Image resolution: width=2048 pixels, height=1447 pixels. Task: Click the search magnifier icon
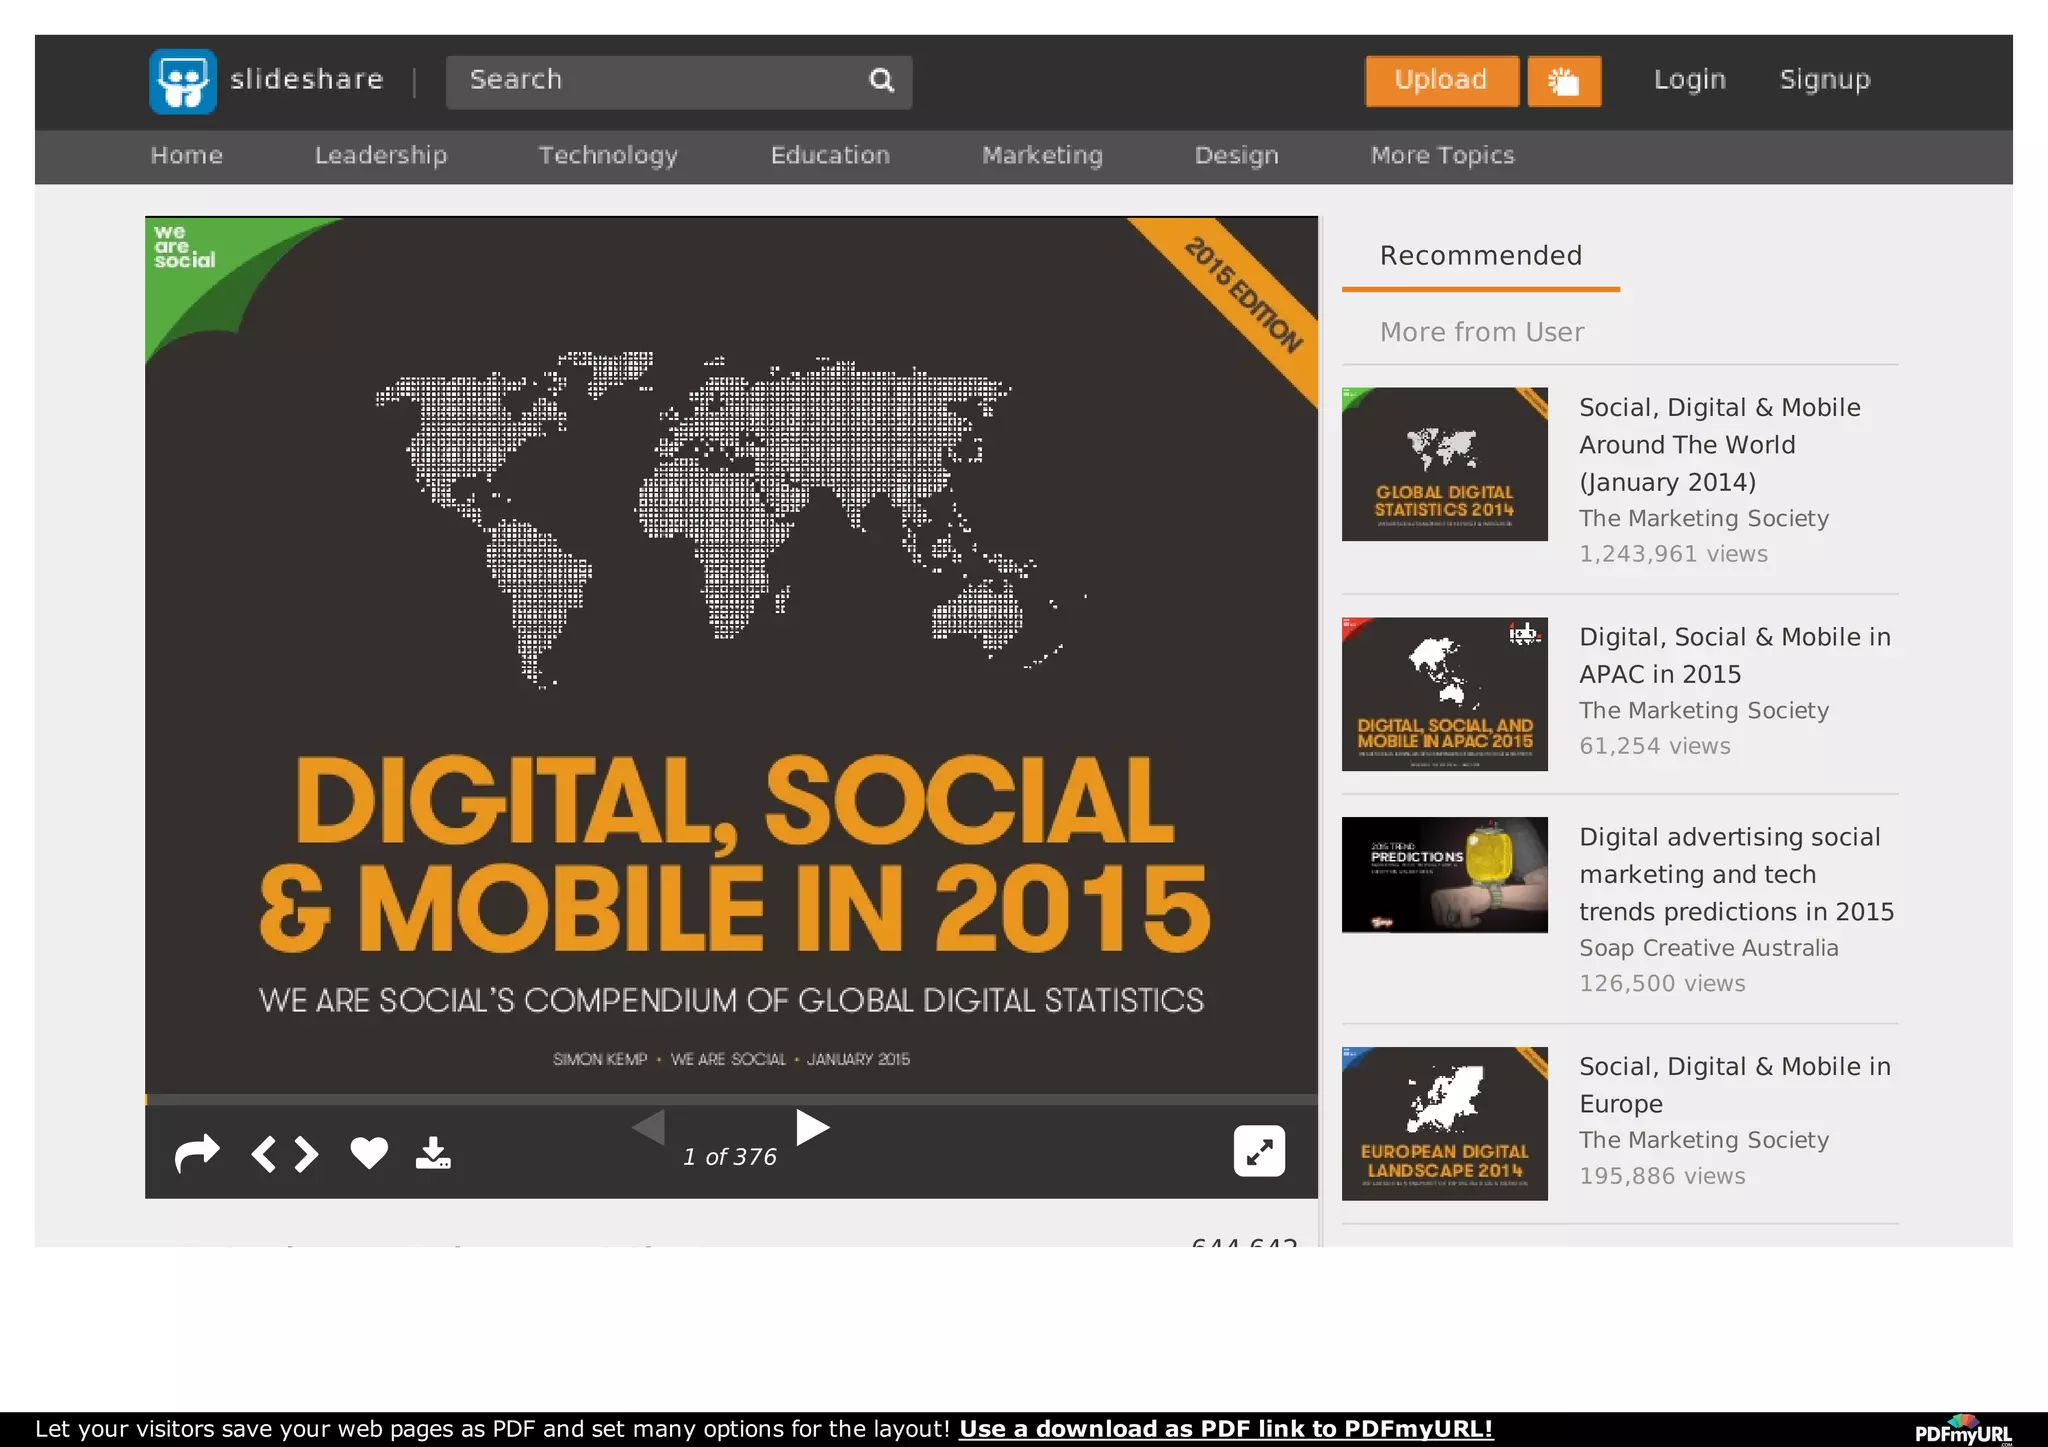click(881, 80)
